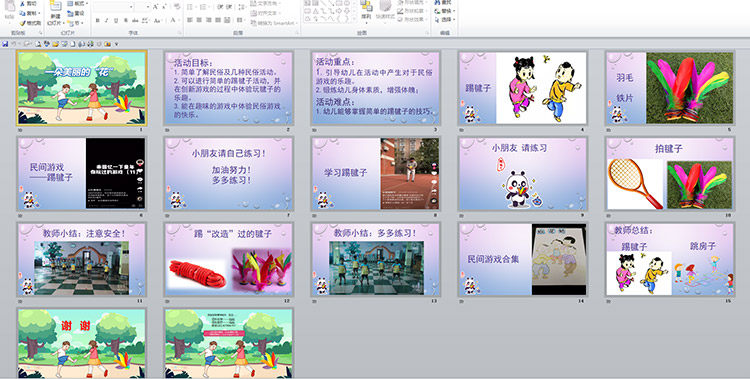Screen dimensions: 750x379
Task: Click the open-folder icon in quick access toolbar
Action: click(55, 44)
